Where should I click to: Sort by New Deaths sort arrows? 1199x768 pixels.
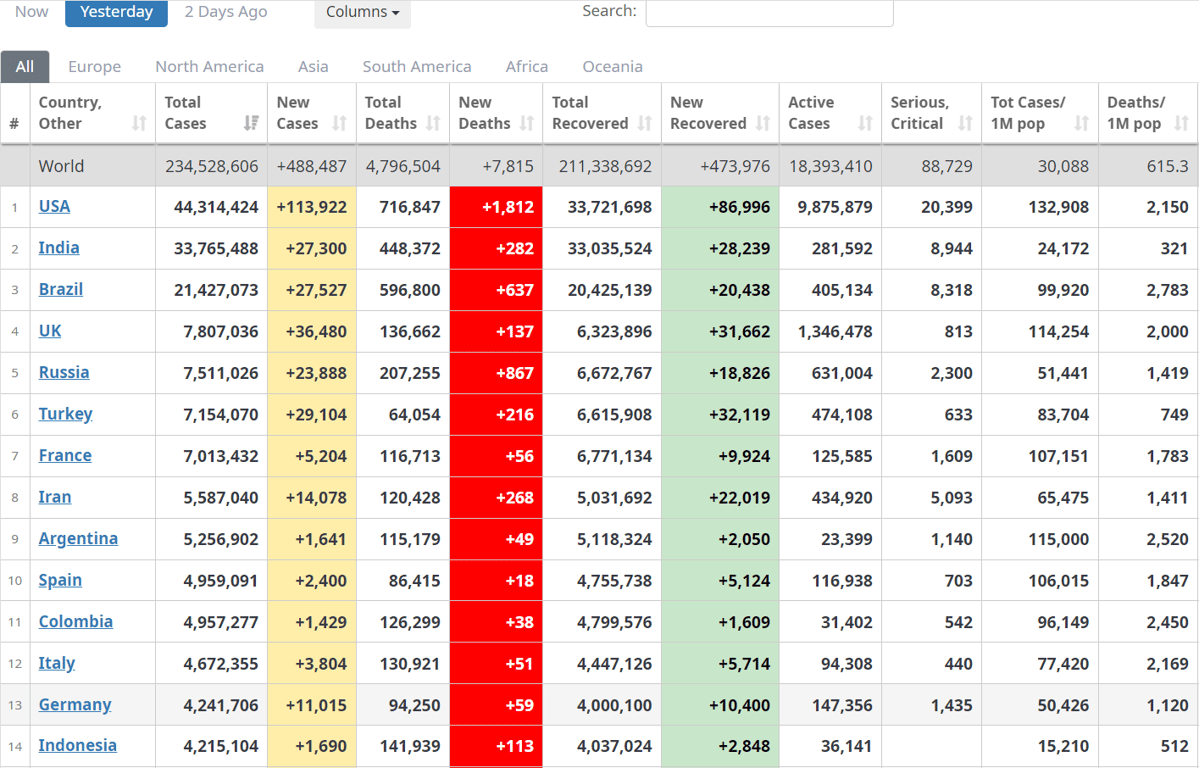pyautogui.click(x=527, y=123)
